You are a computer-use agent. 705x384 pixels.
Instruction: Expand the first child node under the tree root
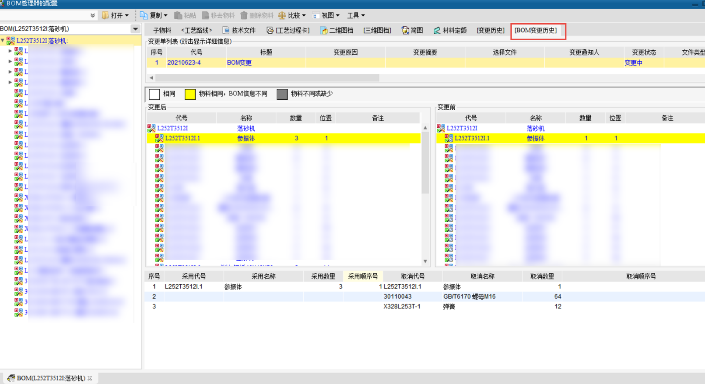[10, 51]
